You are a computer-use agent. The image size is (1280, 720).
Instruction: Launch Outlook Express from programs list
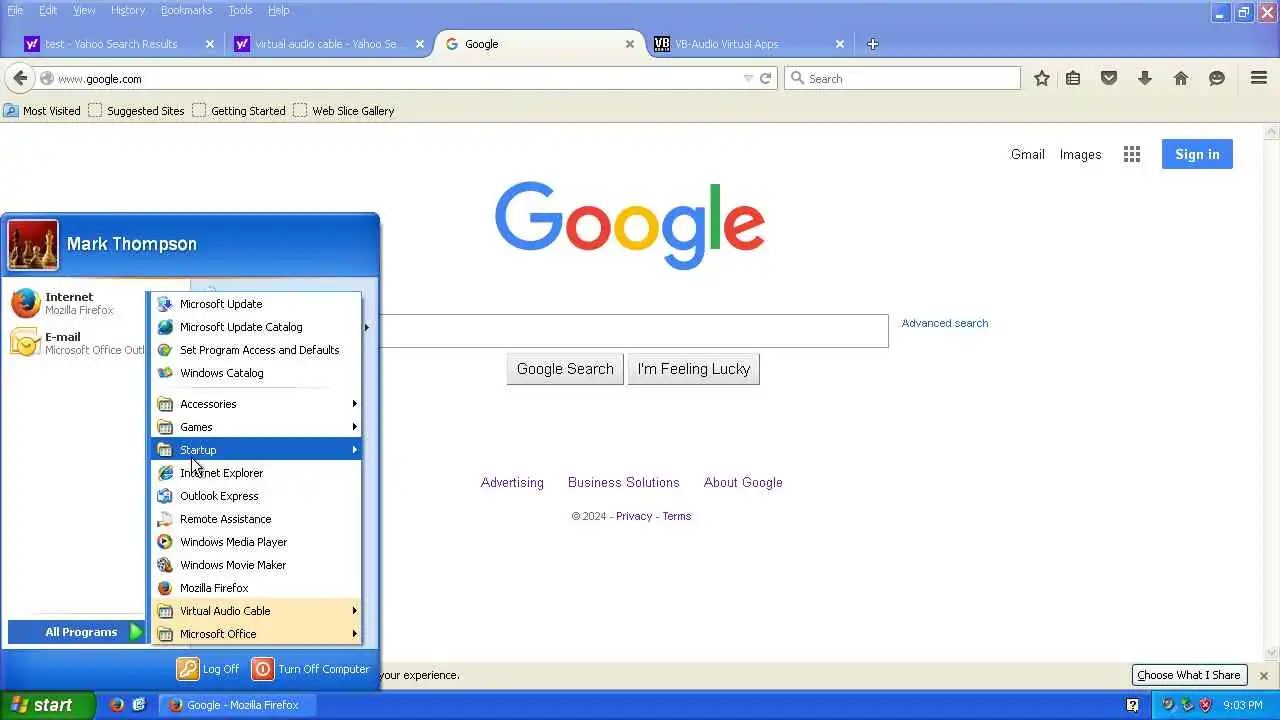click(x=256, y=496)
